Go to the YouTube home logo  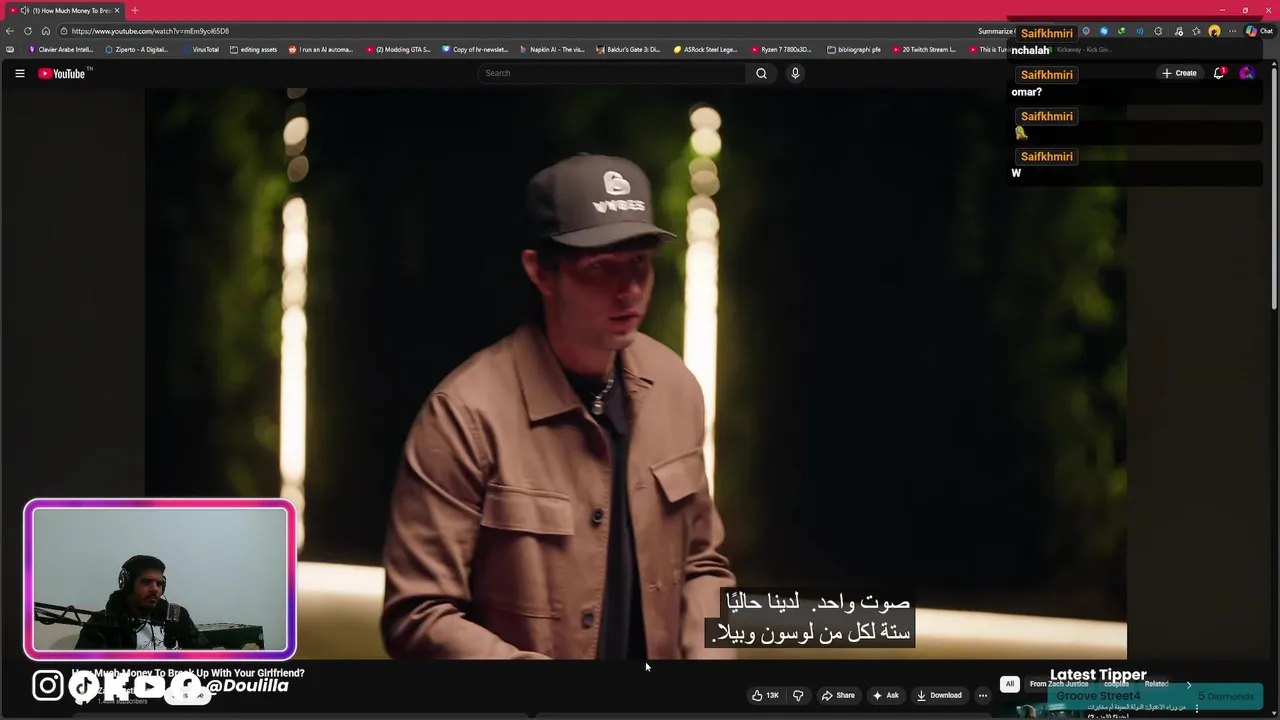tap(64, 73)
